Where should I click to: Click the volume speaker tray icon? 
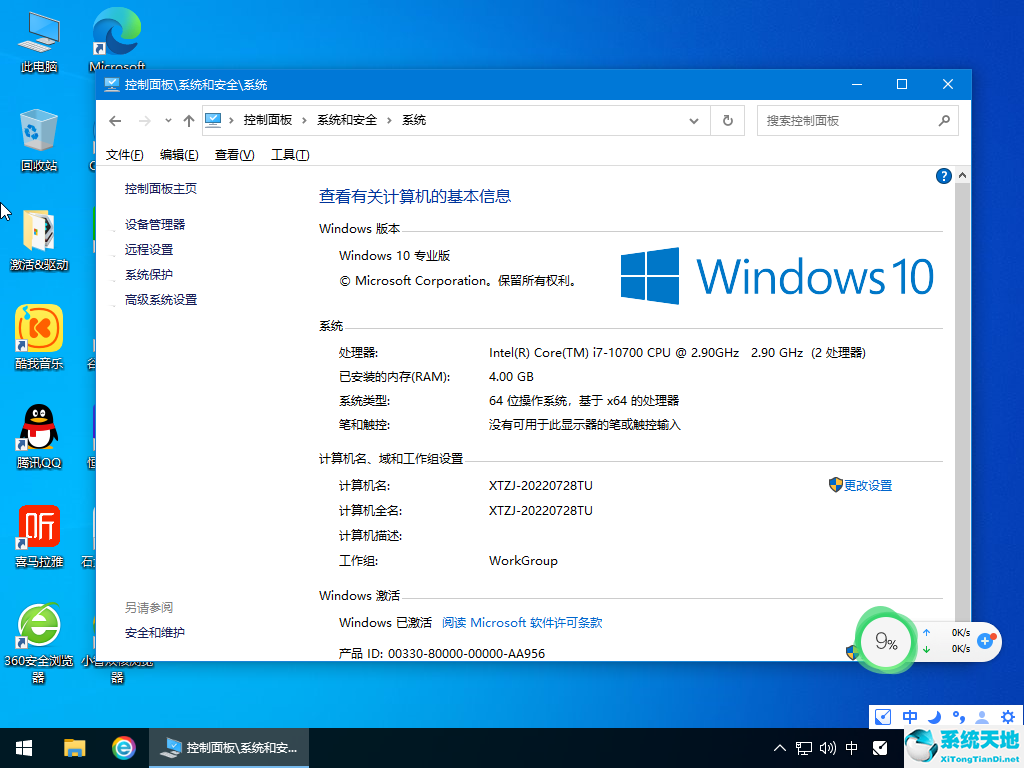(827, 748)
